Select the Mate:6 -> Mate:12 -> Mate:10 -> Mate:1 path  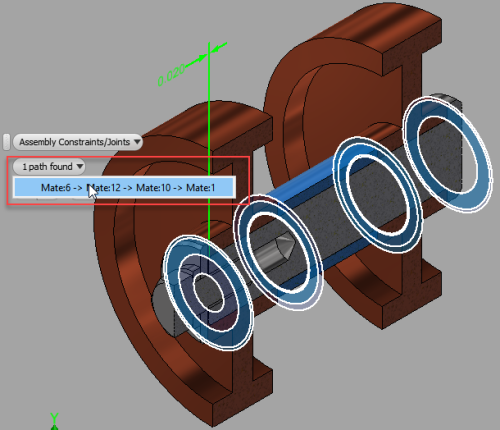point(124,188)
